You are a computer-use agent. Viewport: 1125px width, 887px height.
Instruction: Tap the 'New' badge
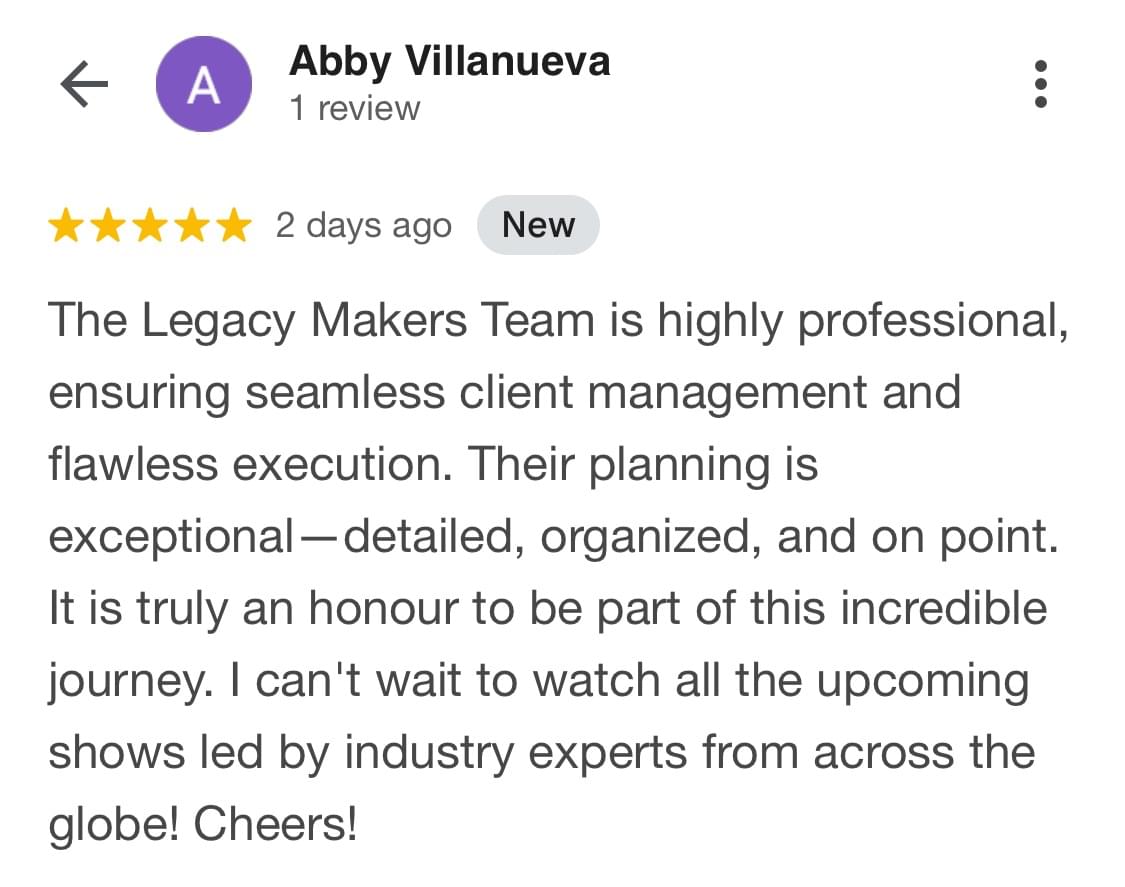pos(538,225)
